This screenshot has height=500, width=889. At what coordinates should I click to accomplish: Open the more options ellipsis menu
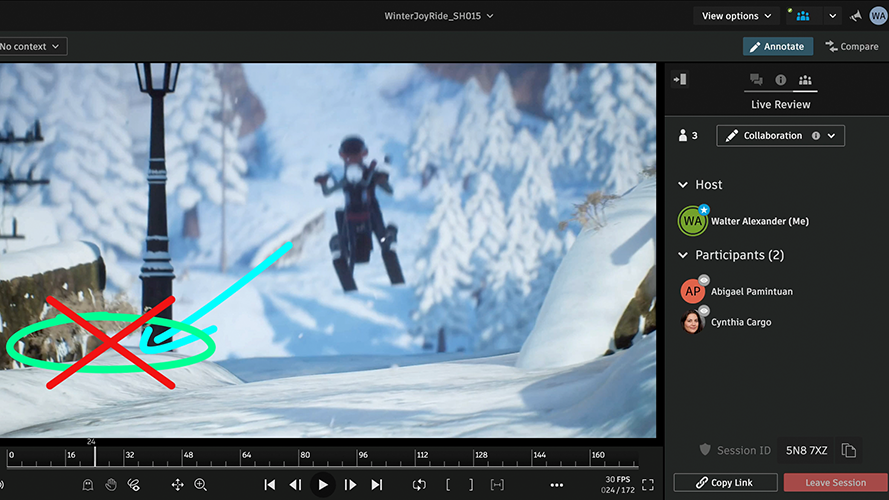click(557, 485)
